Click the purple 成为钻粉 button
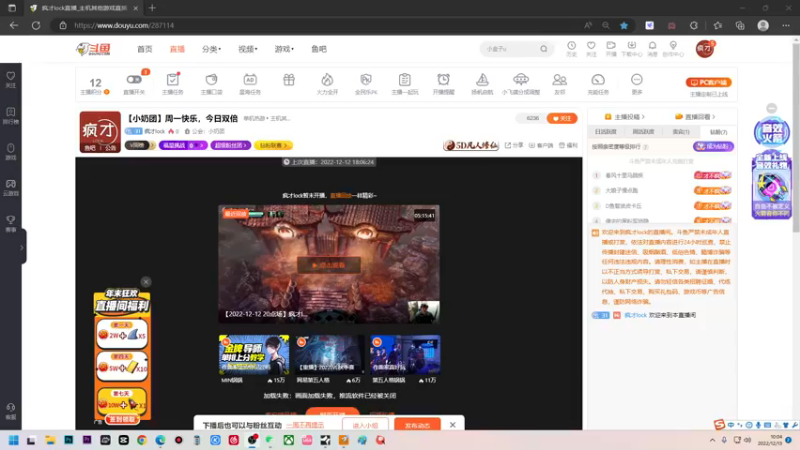The width and height of the screenshot is (800, 450). 713,146
